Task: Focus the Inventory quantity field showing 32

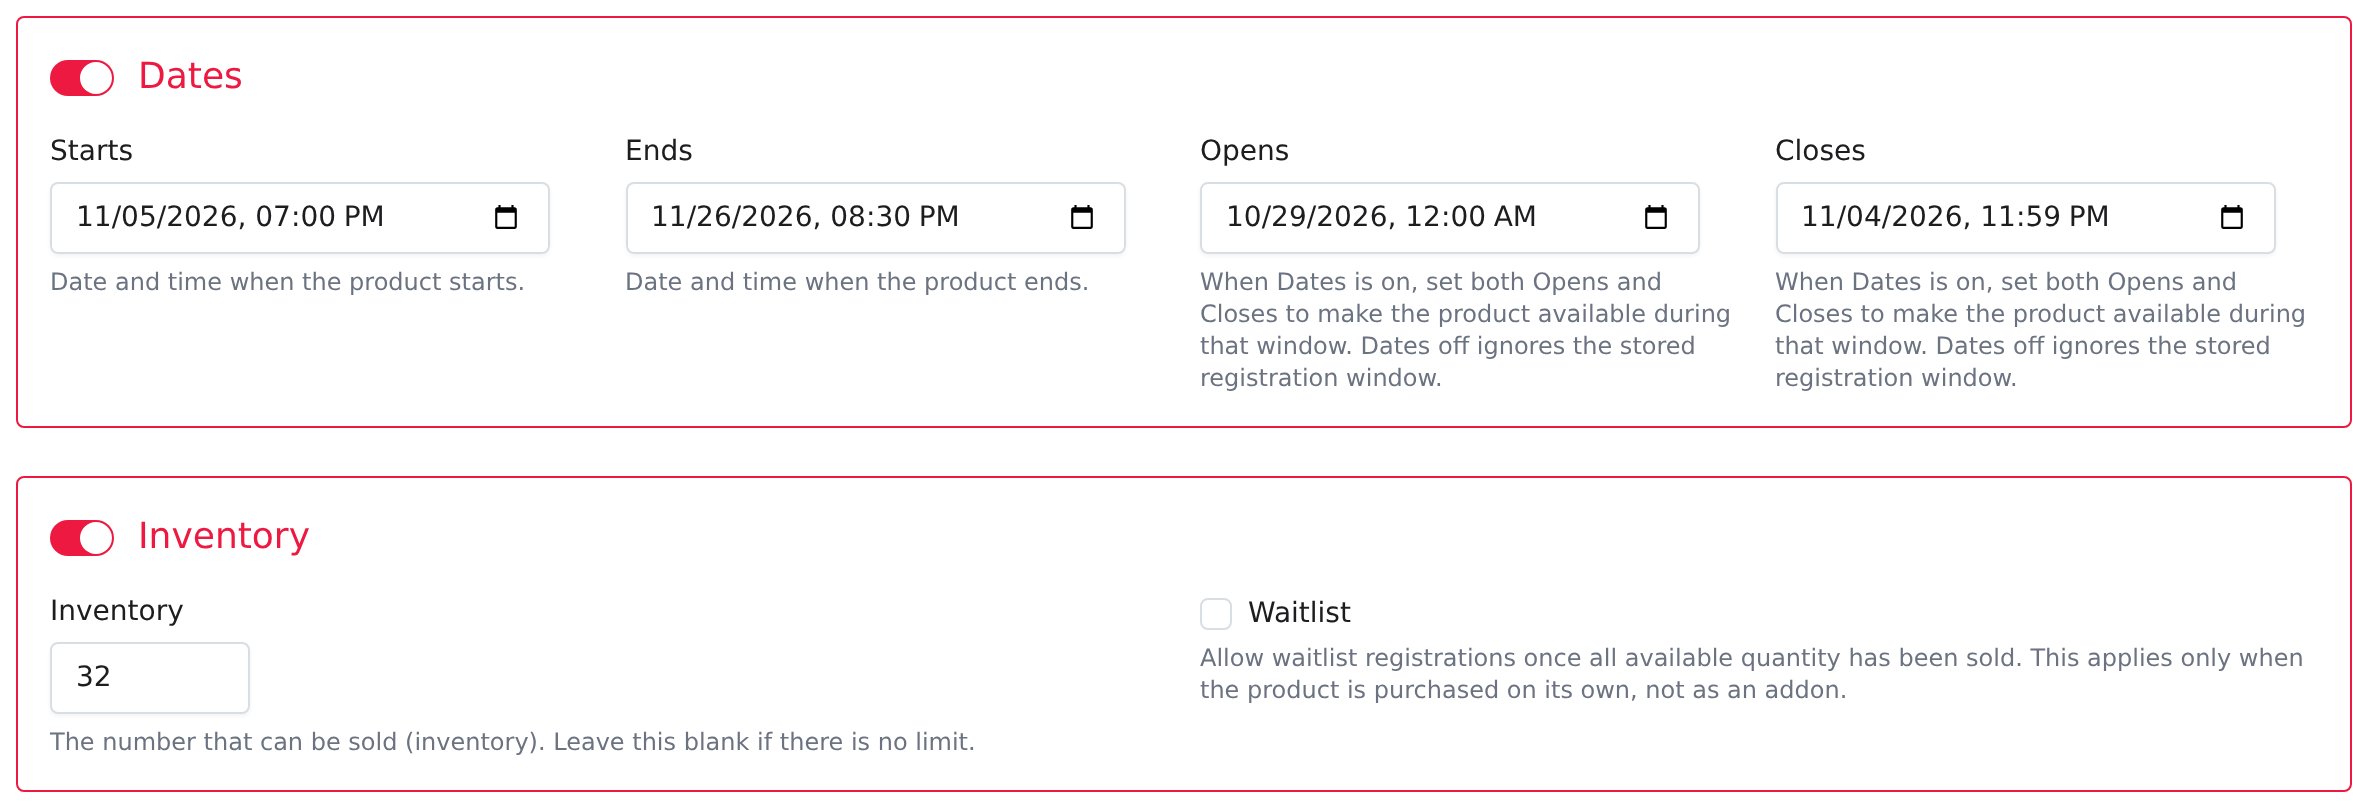Action: pyautogui.click(x=150, y=678)
